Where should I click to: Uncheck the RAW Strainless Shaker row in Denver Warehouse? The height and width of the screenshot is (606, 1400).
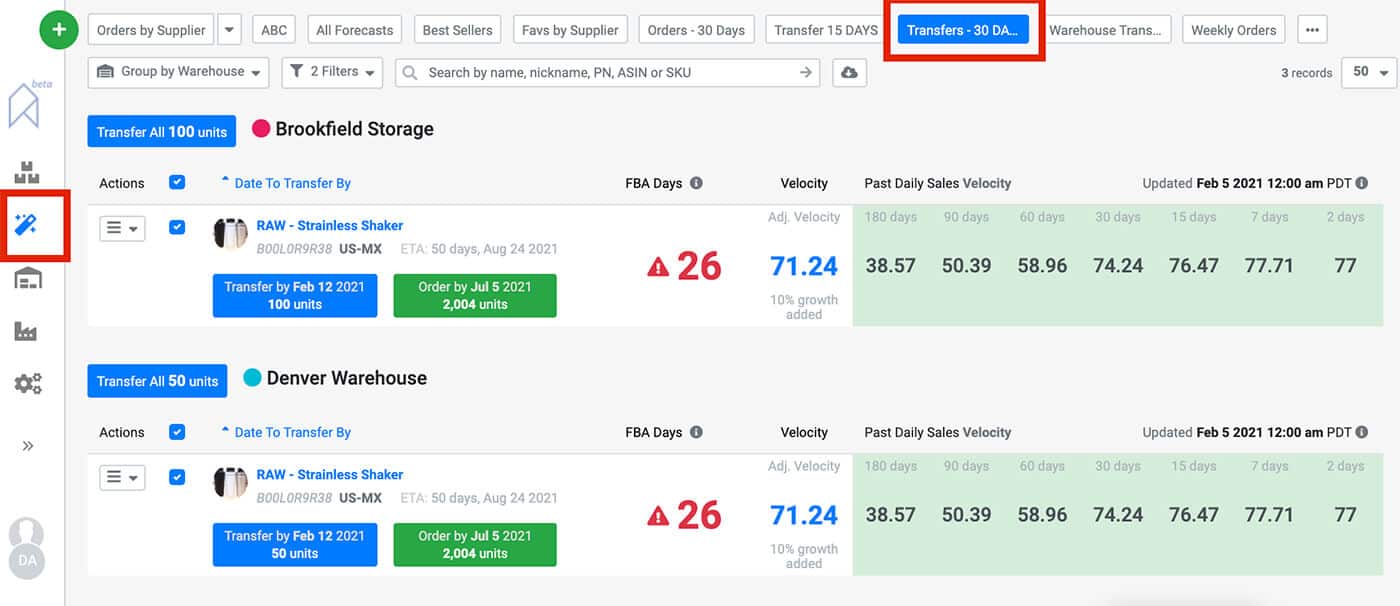177,477
